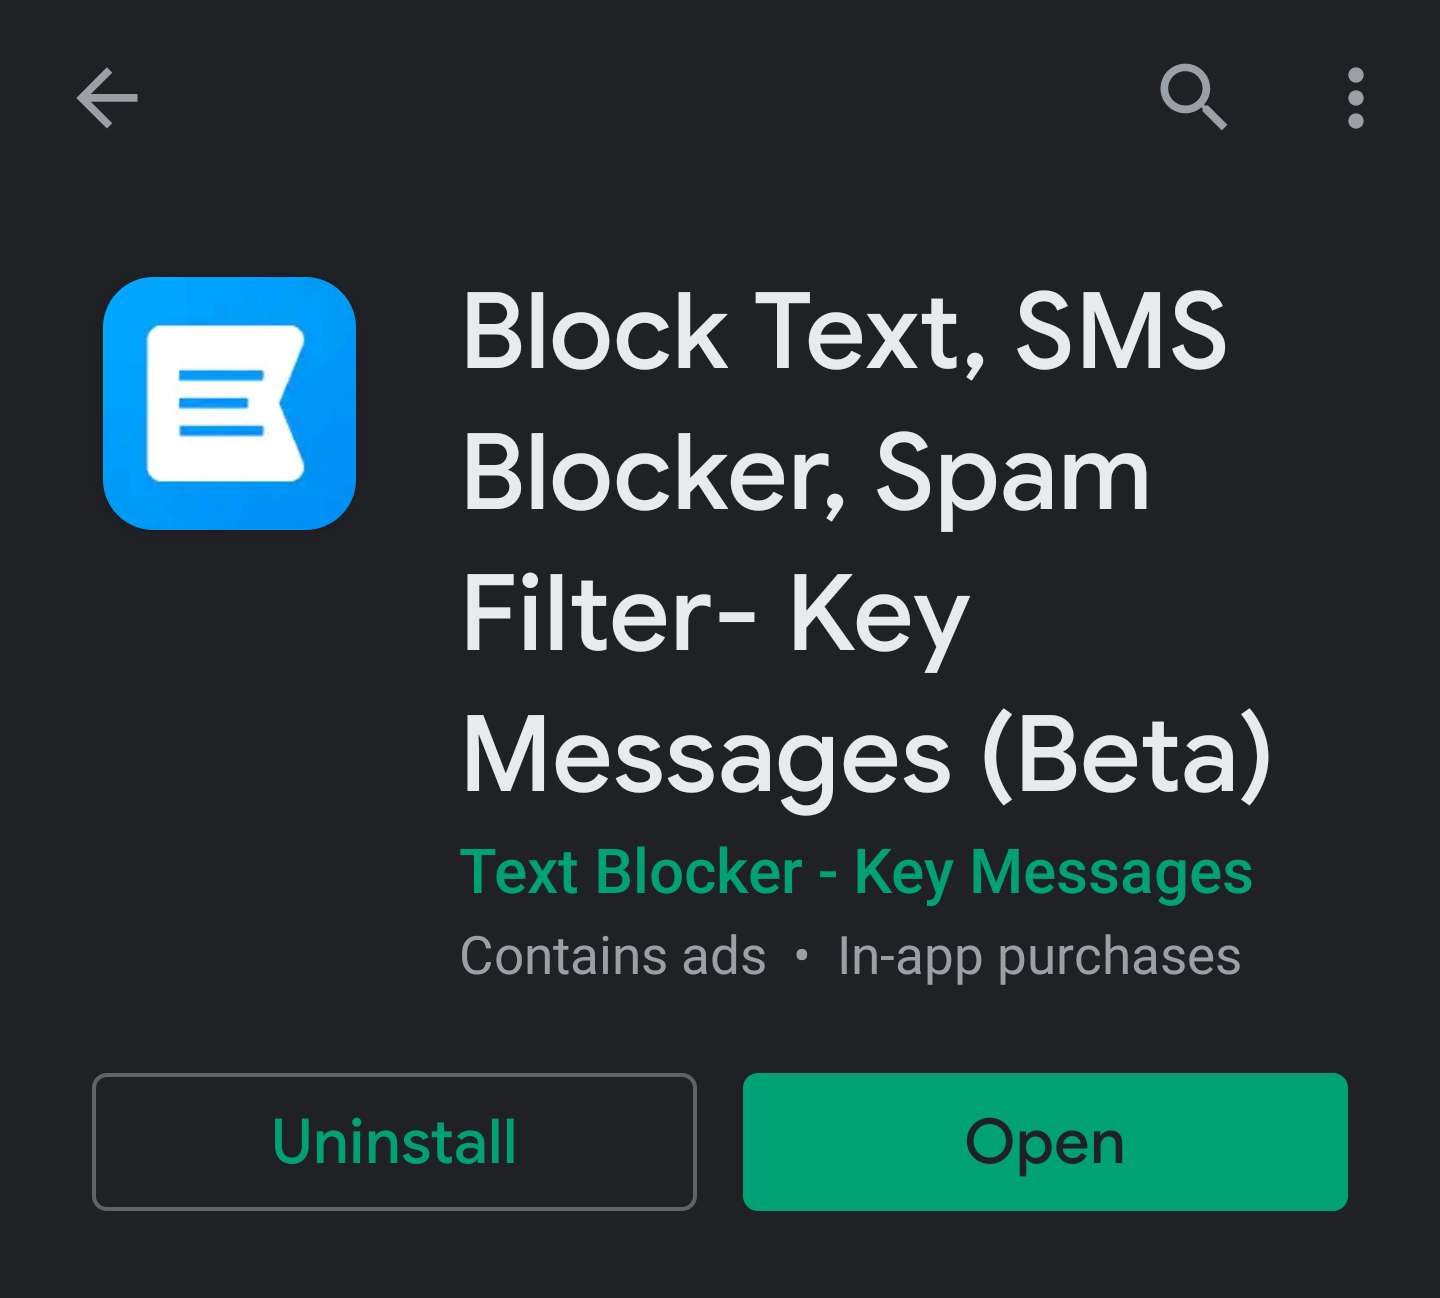Click the white message logo on the app tile
This screenshot has height=1298, width=1440.
point(226,403)
